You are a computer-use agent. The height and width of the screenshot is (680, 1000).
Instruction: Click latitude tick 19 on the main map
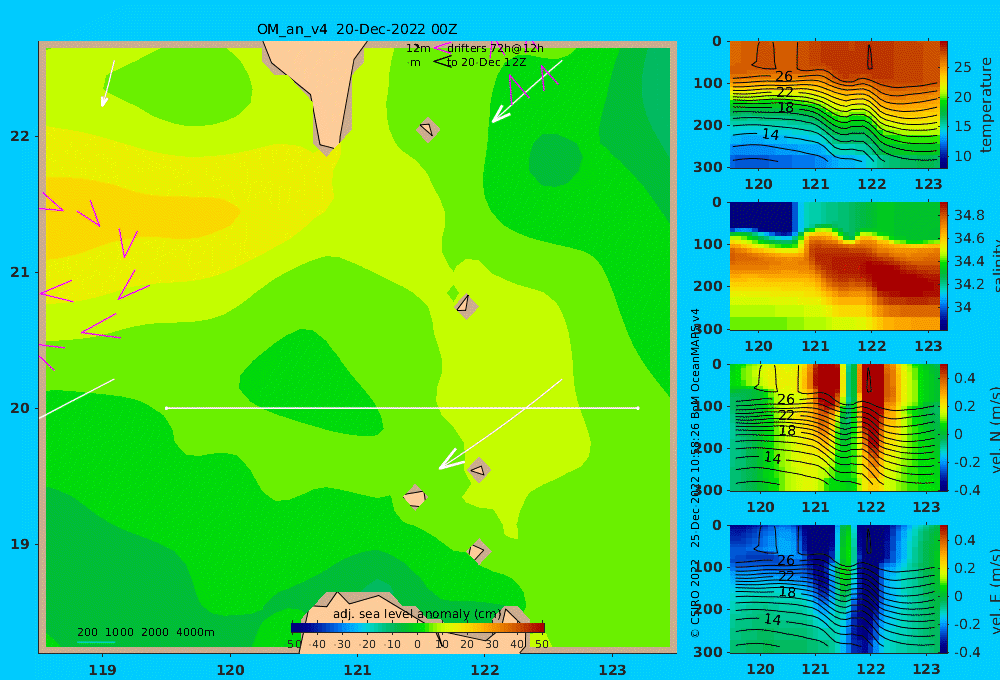click(20, 544)
